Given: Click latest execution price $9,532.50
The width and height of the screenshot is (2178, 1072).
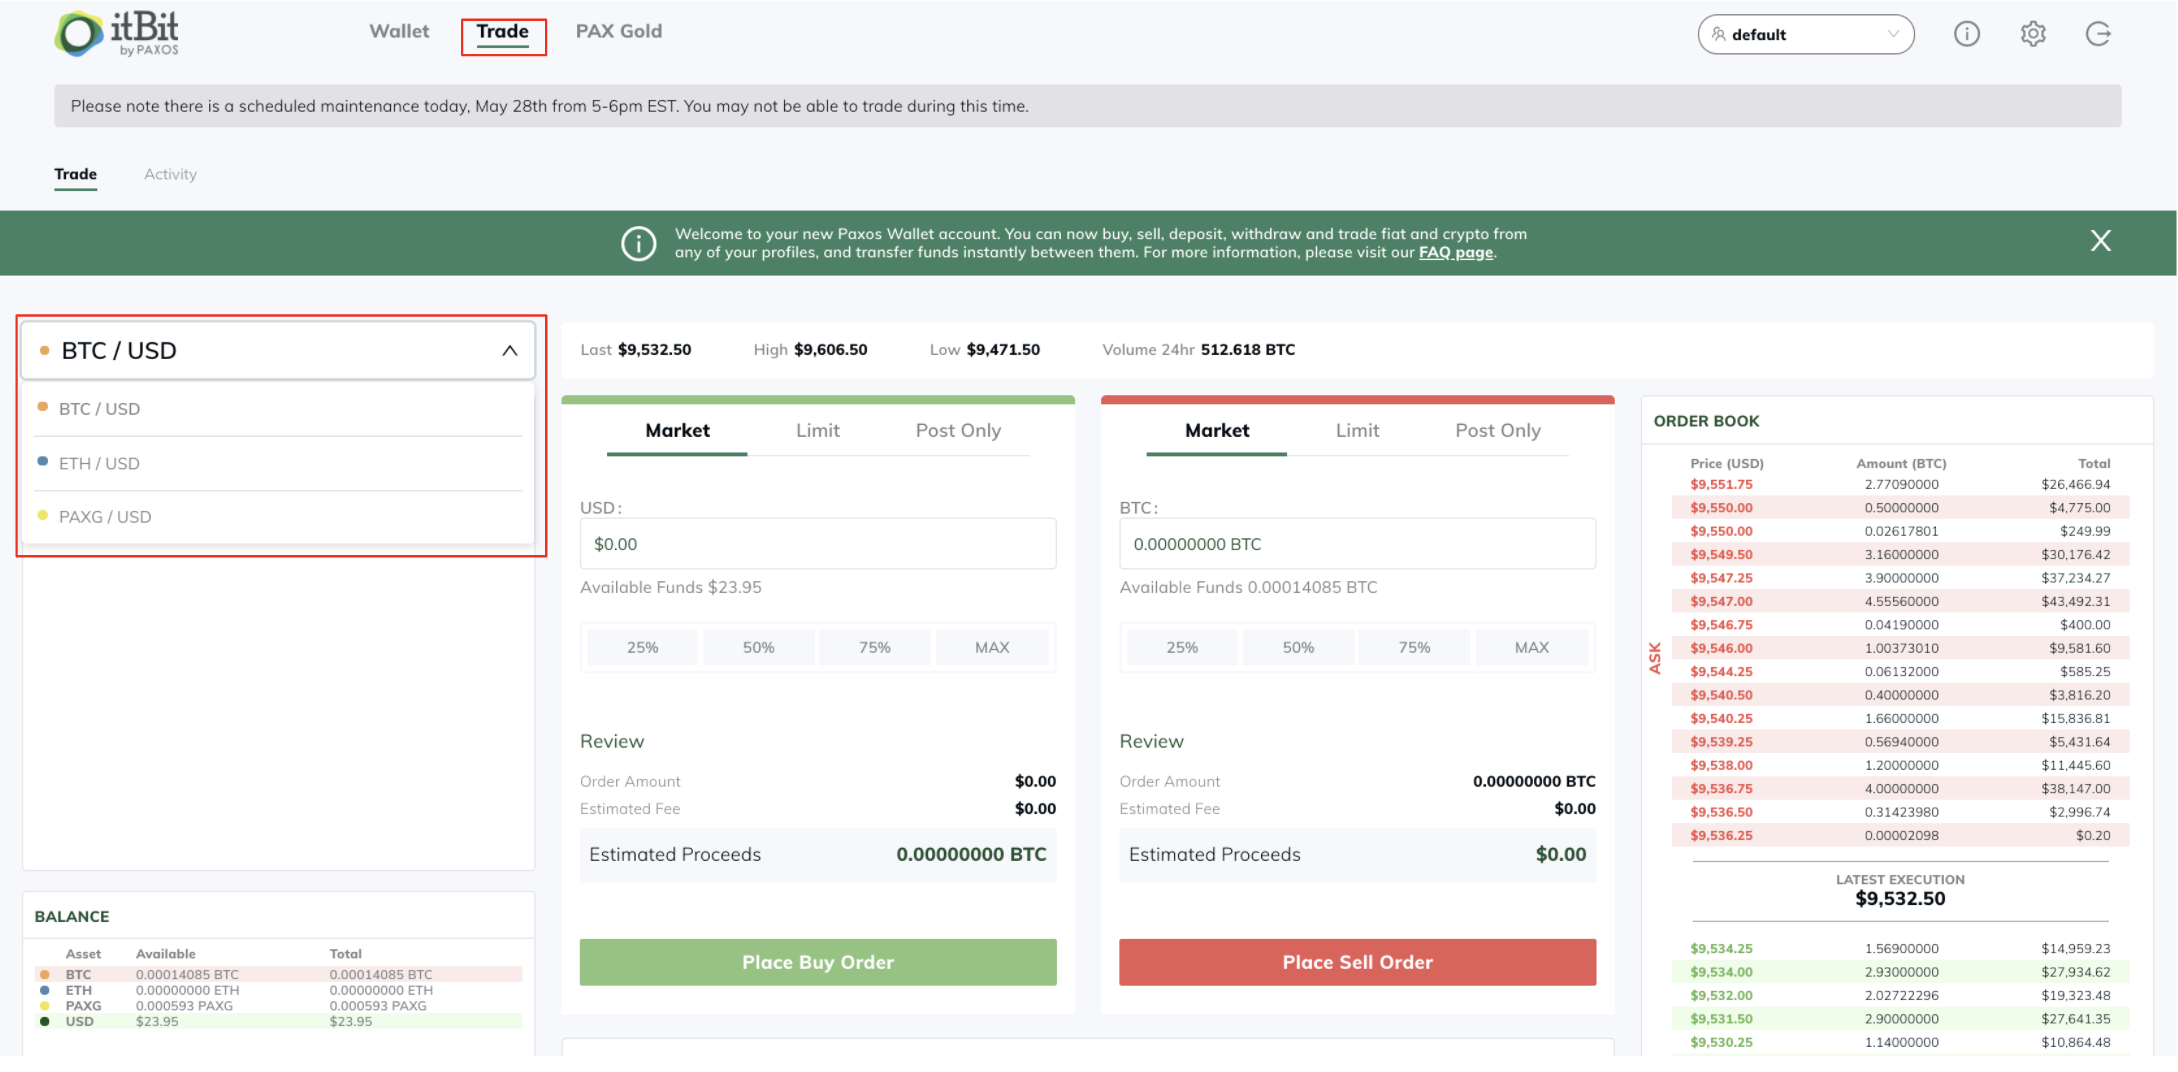Looking at the screenshot, I should pyautogui.click(x=1900, y=899).
